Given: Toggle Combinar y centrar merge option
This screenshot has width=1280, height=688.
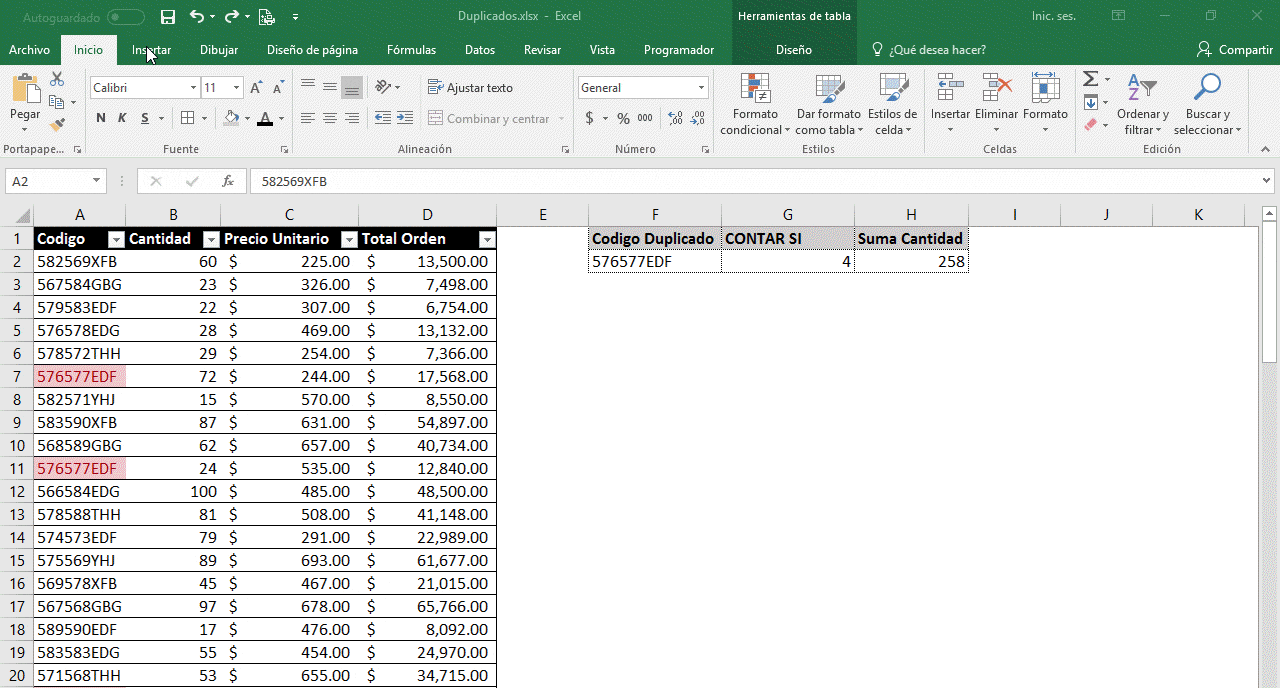Looking at the screenshot, I should click(490, 118).
